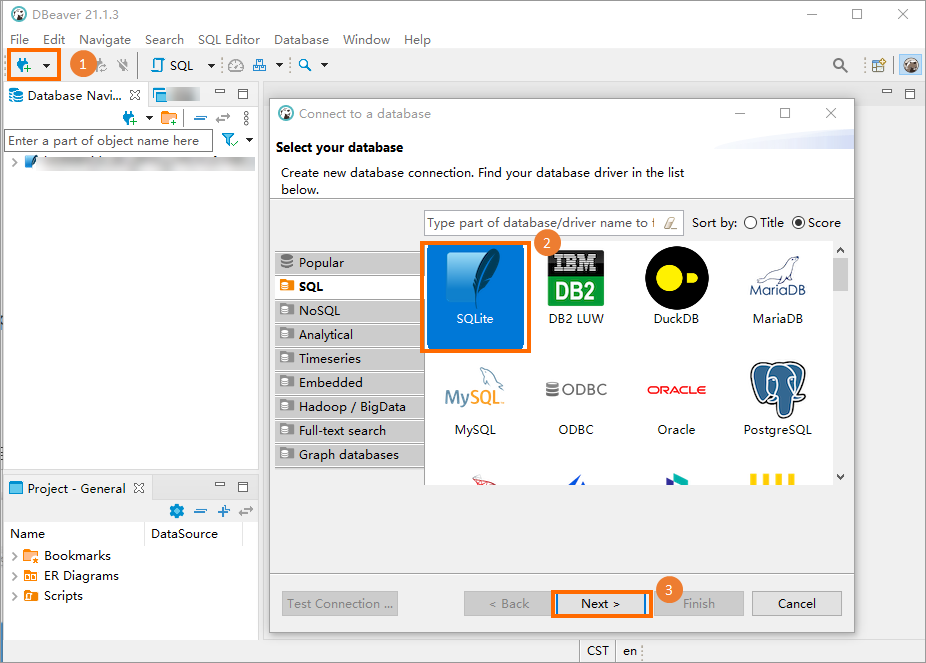Select the NoSQL category
The height and width of the screenshot is (663, 926).
pyautogui.click(x=350, y=311)
